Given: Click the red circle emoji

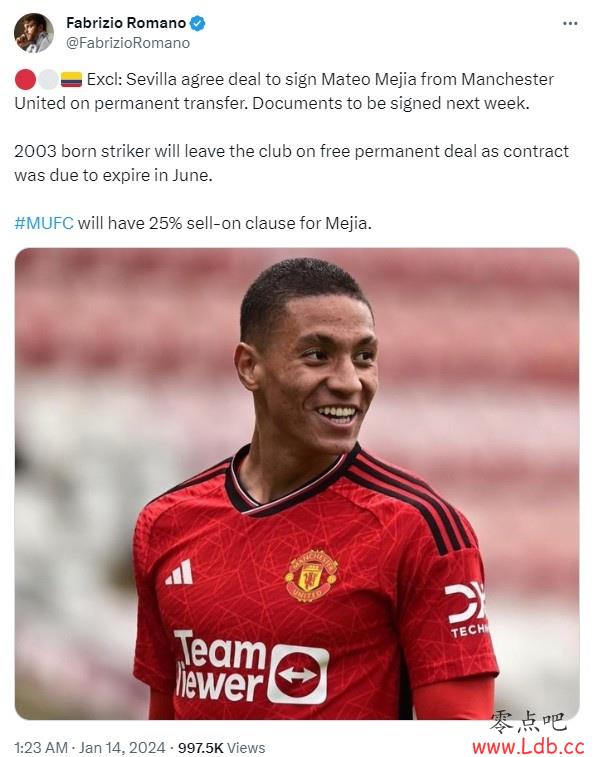Looking at the screenshot, I should click(x=25, y=79).
